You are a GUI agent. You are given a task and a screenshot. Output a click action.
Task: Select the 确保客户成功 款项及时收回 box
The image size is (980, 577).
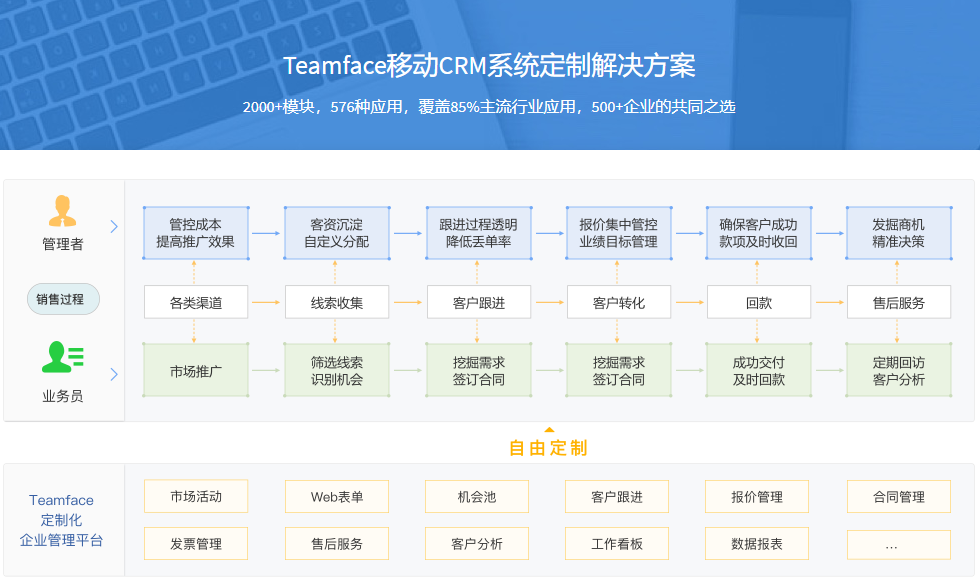click(x=759, y=233)
